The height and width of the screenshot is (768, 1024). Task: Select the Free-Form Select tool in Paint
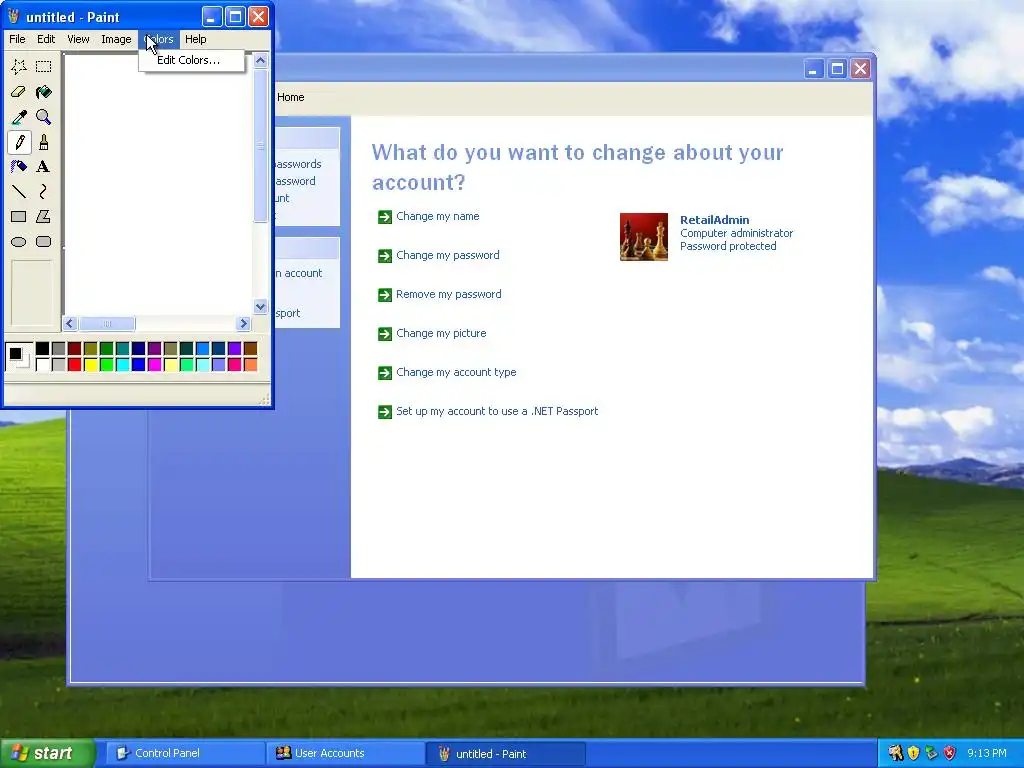[19, 66]
